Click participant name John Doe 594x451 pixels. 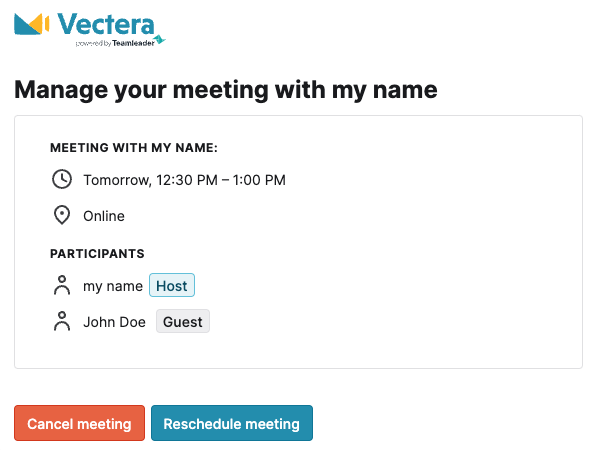[114, 322]
